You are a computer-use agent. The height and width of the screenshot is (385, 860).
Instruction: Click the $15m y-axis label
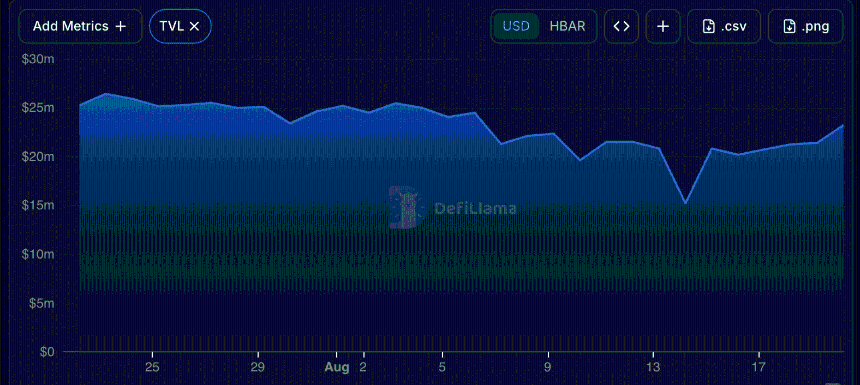coord(38,206)
